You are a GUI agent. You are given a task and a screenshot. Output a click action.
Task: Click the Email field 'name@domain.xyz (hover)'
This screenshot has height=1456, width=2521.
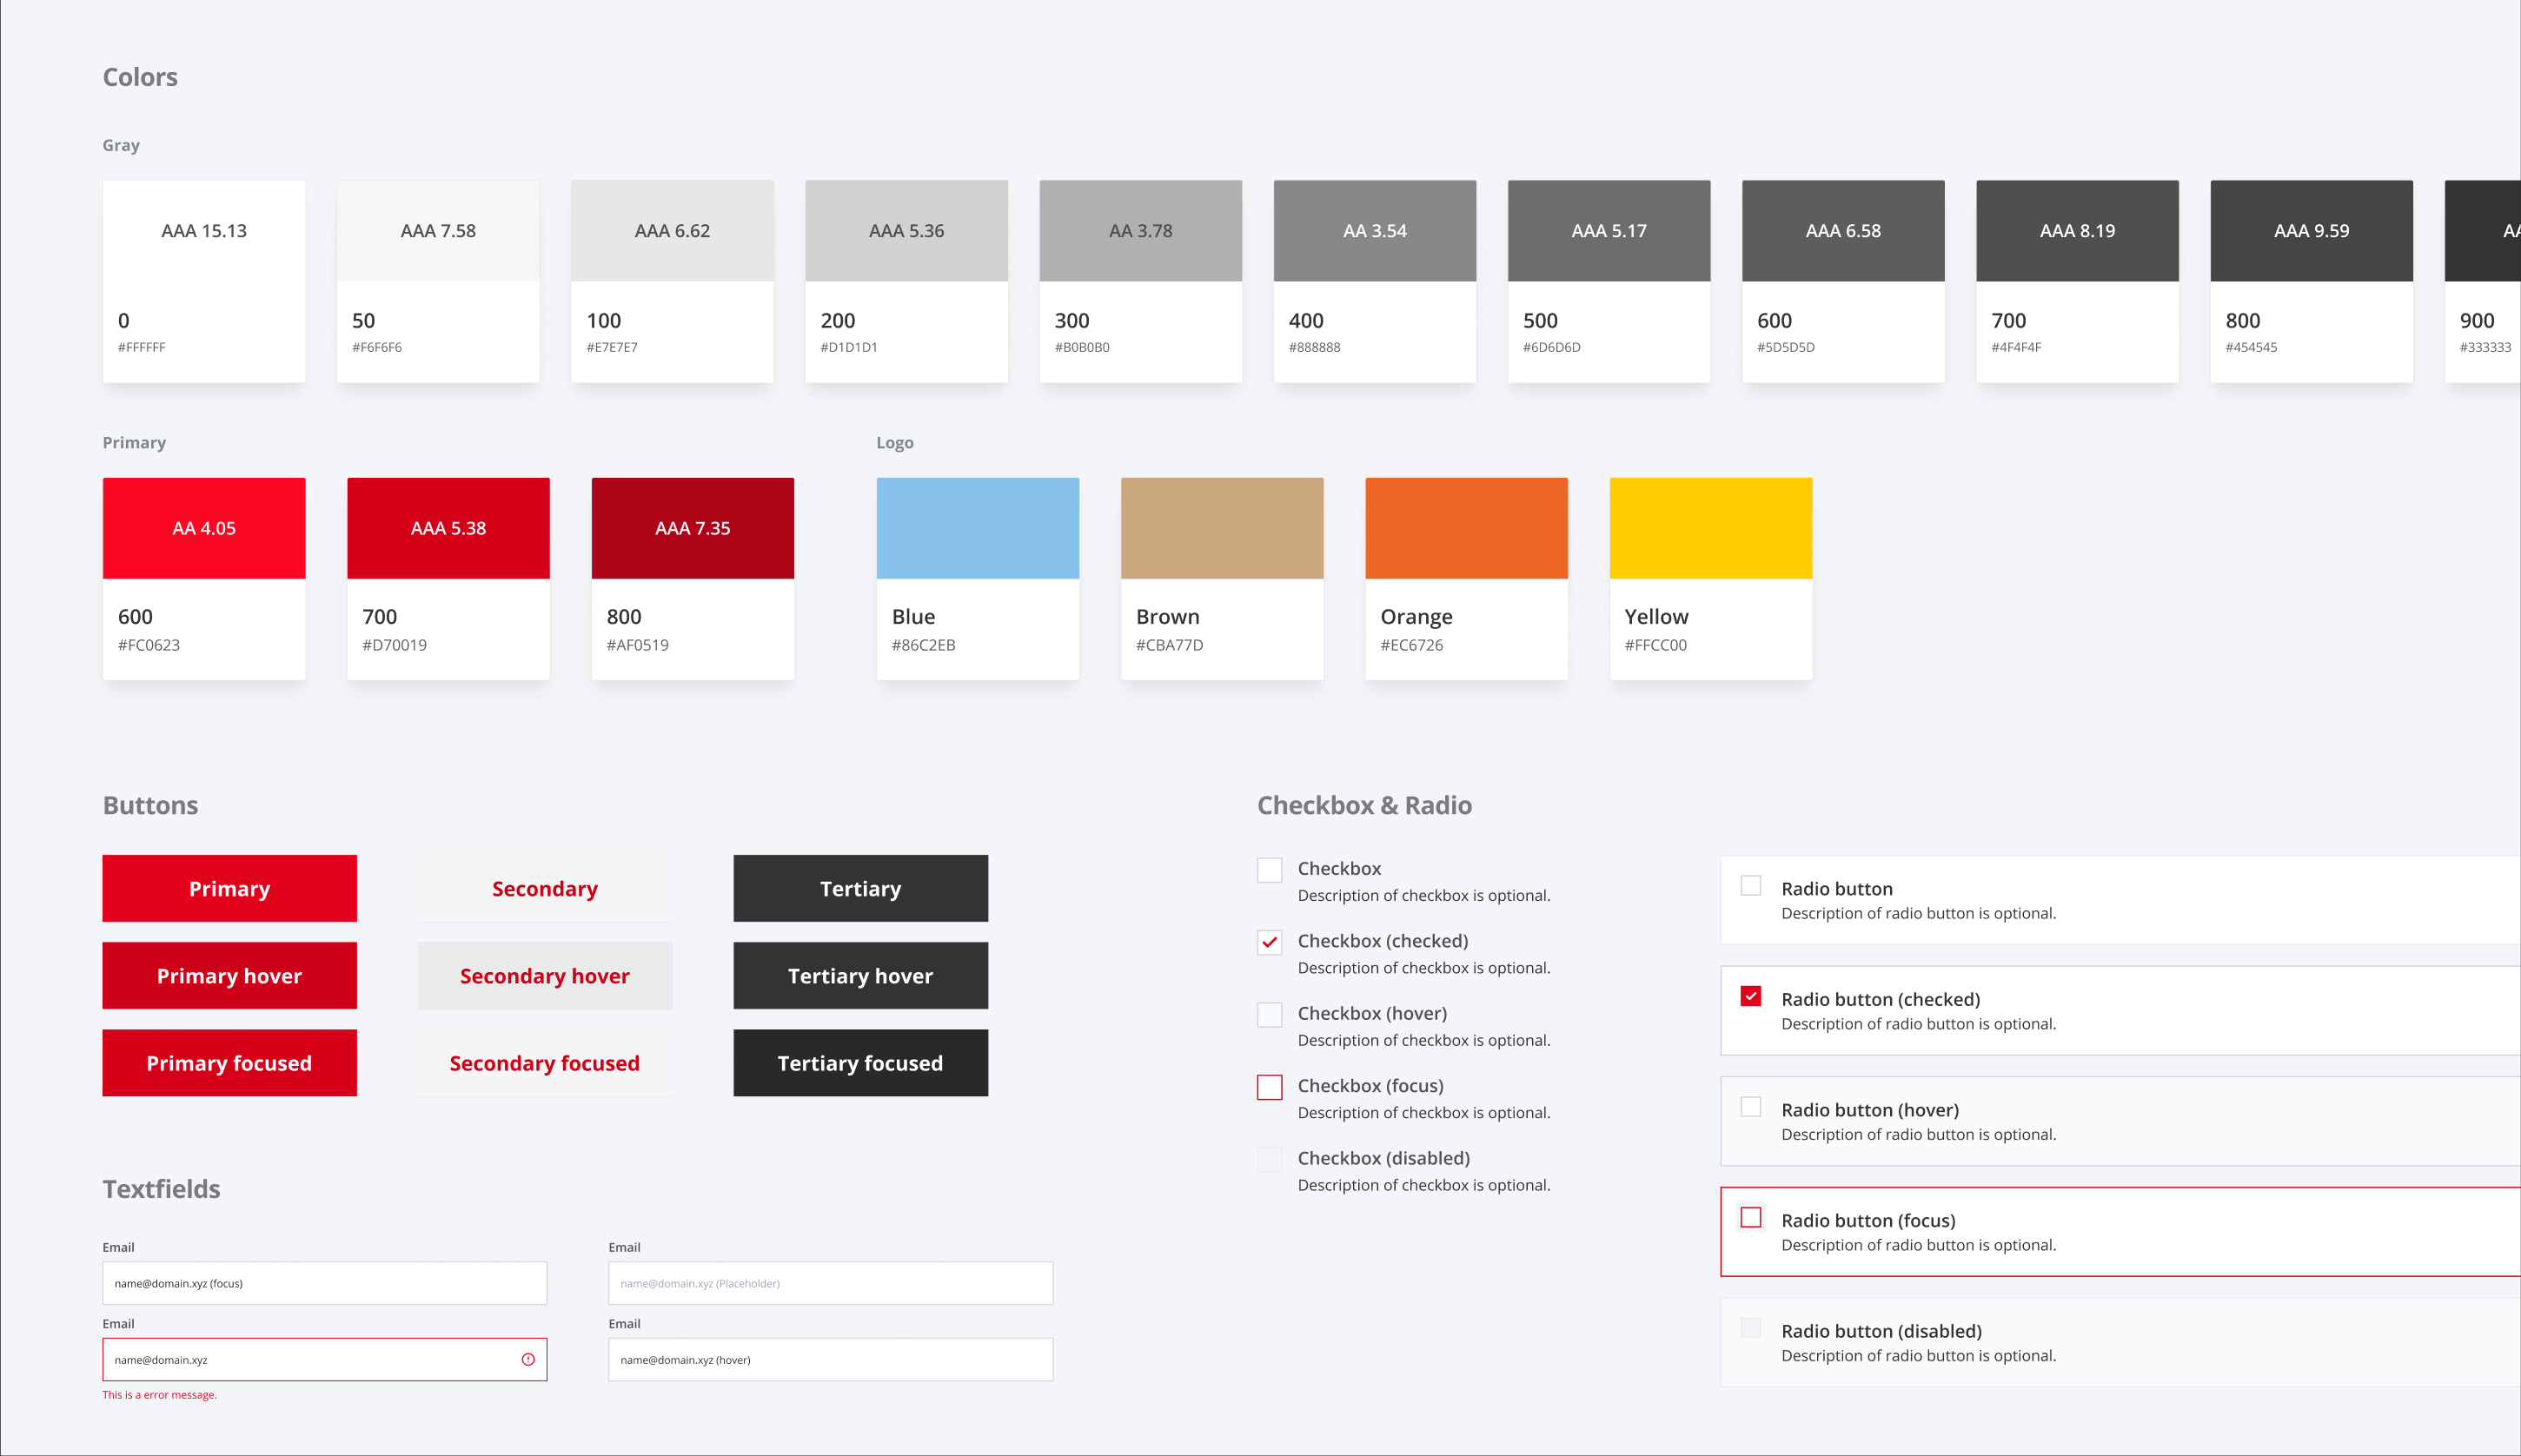point(831,1359)
